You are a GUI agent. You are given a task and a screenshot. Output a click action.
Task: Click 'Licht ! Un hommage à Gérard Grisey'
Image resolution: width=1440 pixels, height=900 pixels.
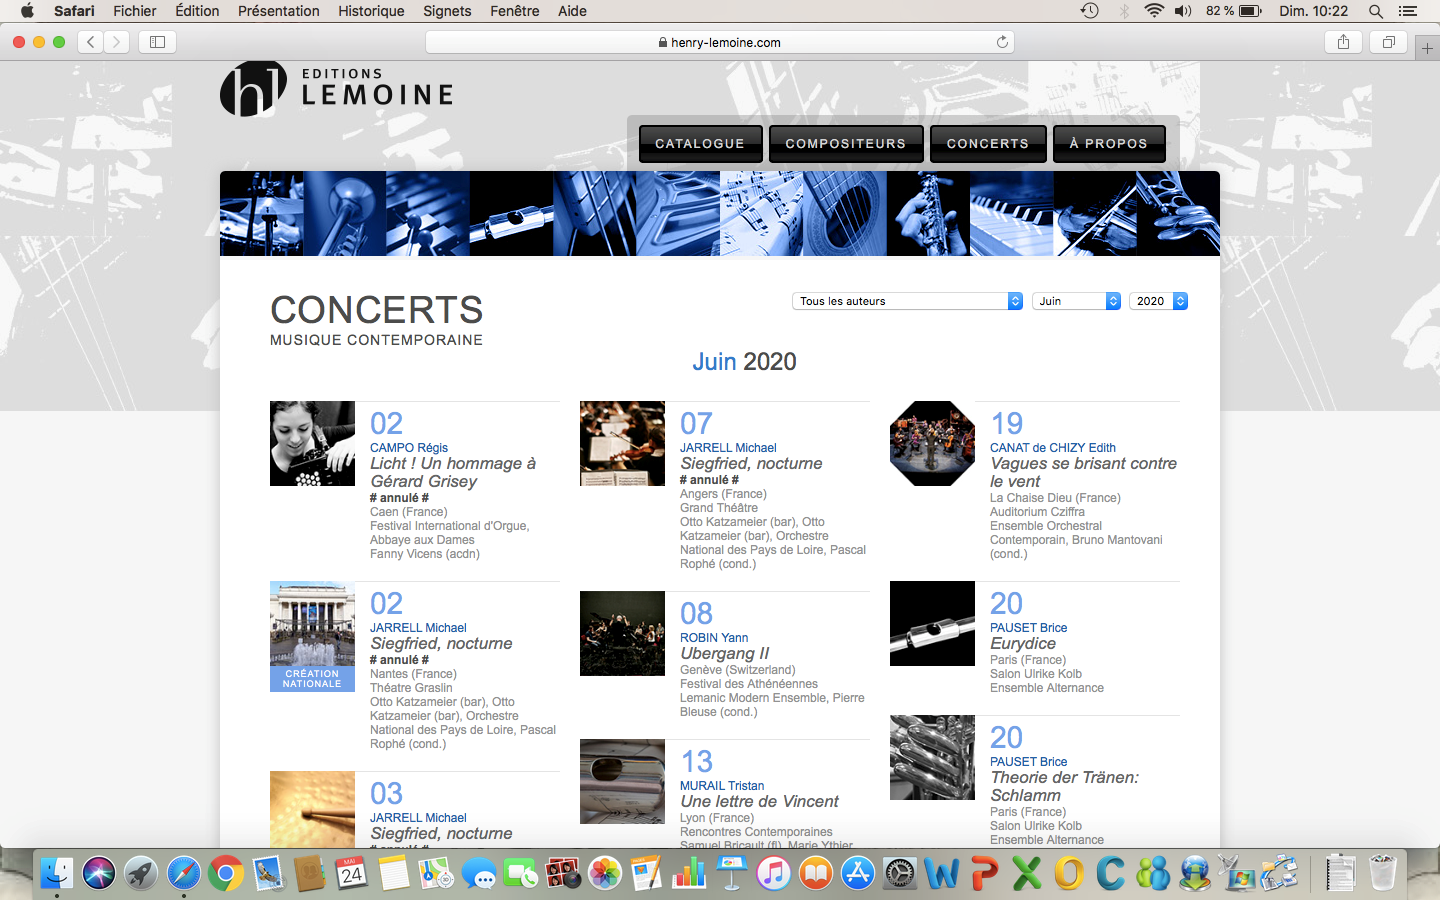(453, 473)
